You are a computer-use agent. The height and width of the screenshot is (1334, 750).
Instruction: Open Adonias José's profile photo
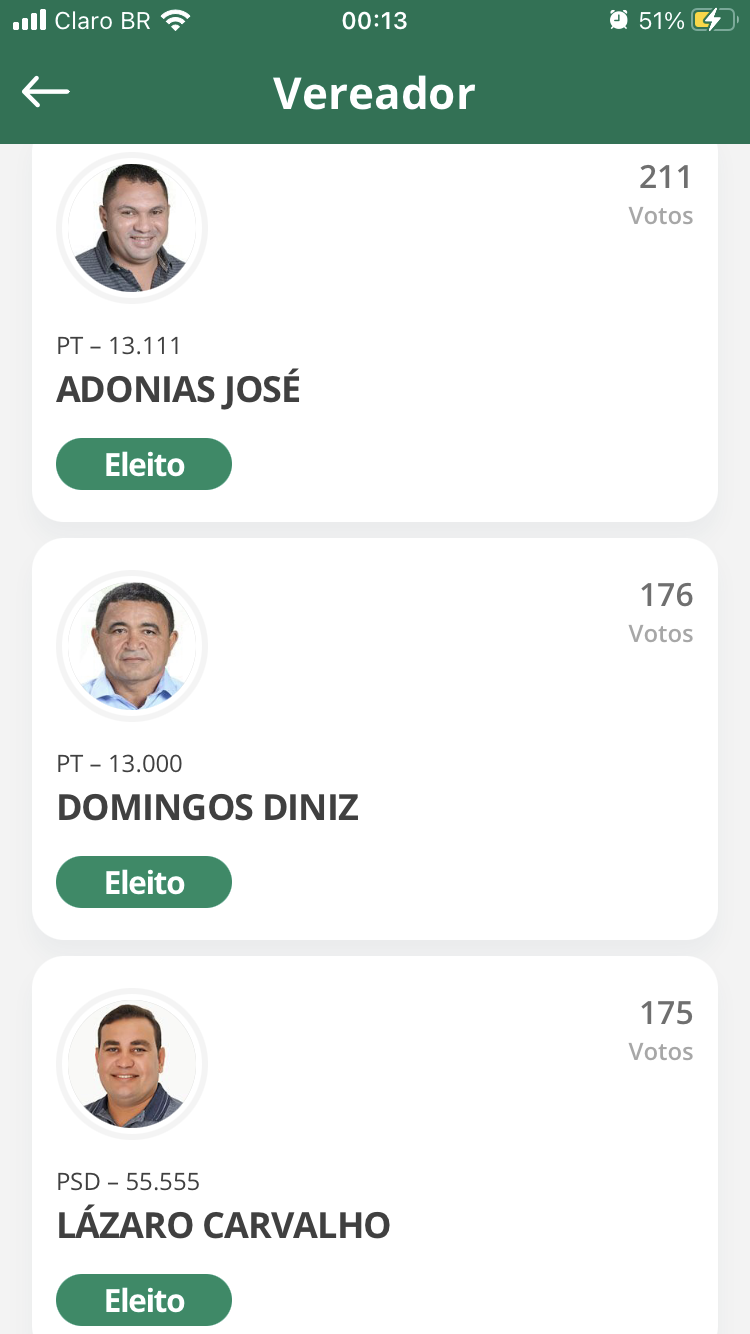point(132,228)
